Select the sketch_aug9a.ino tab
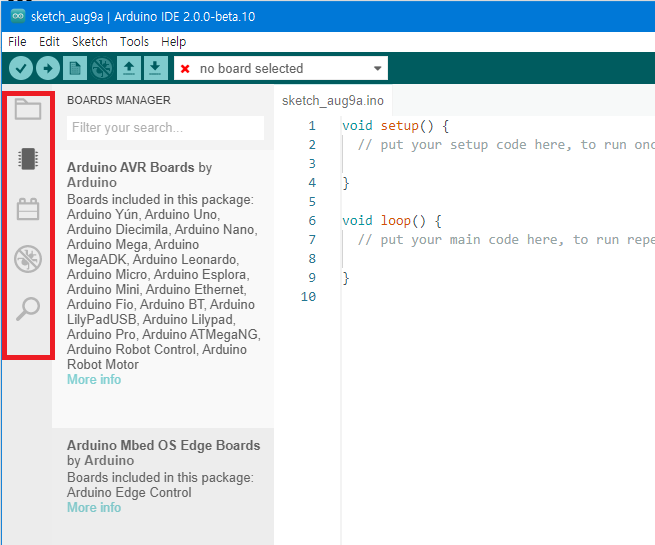 coord(333,101)
